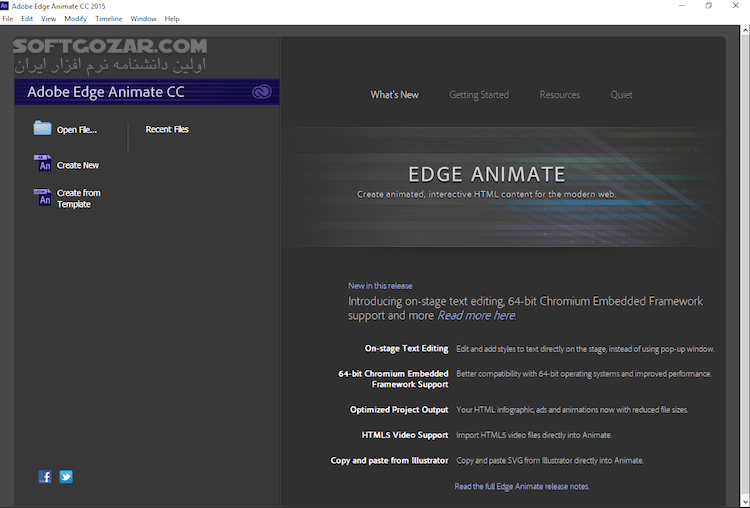Screen dimensions: 750x508
Task: Click the EDGE ANIMATE banner heading
Action: coord(487,174)
